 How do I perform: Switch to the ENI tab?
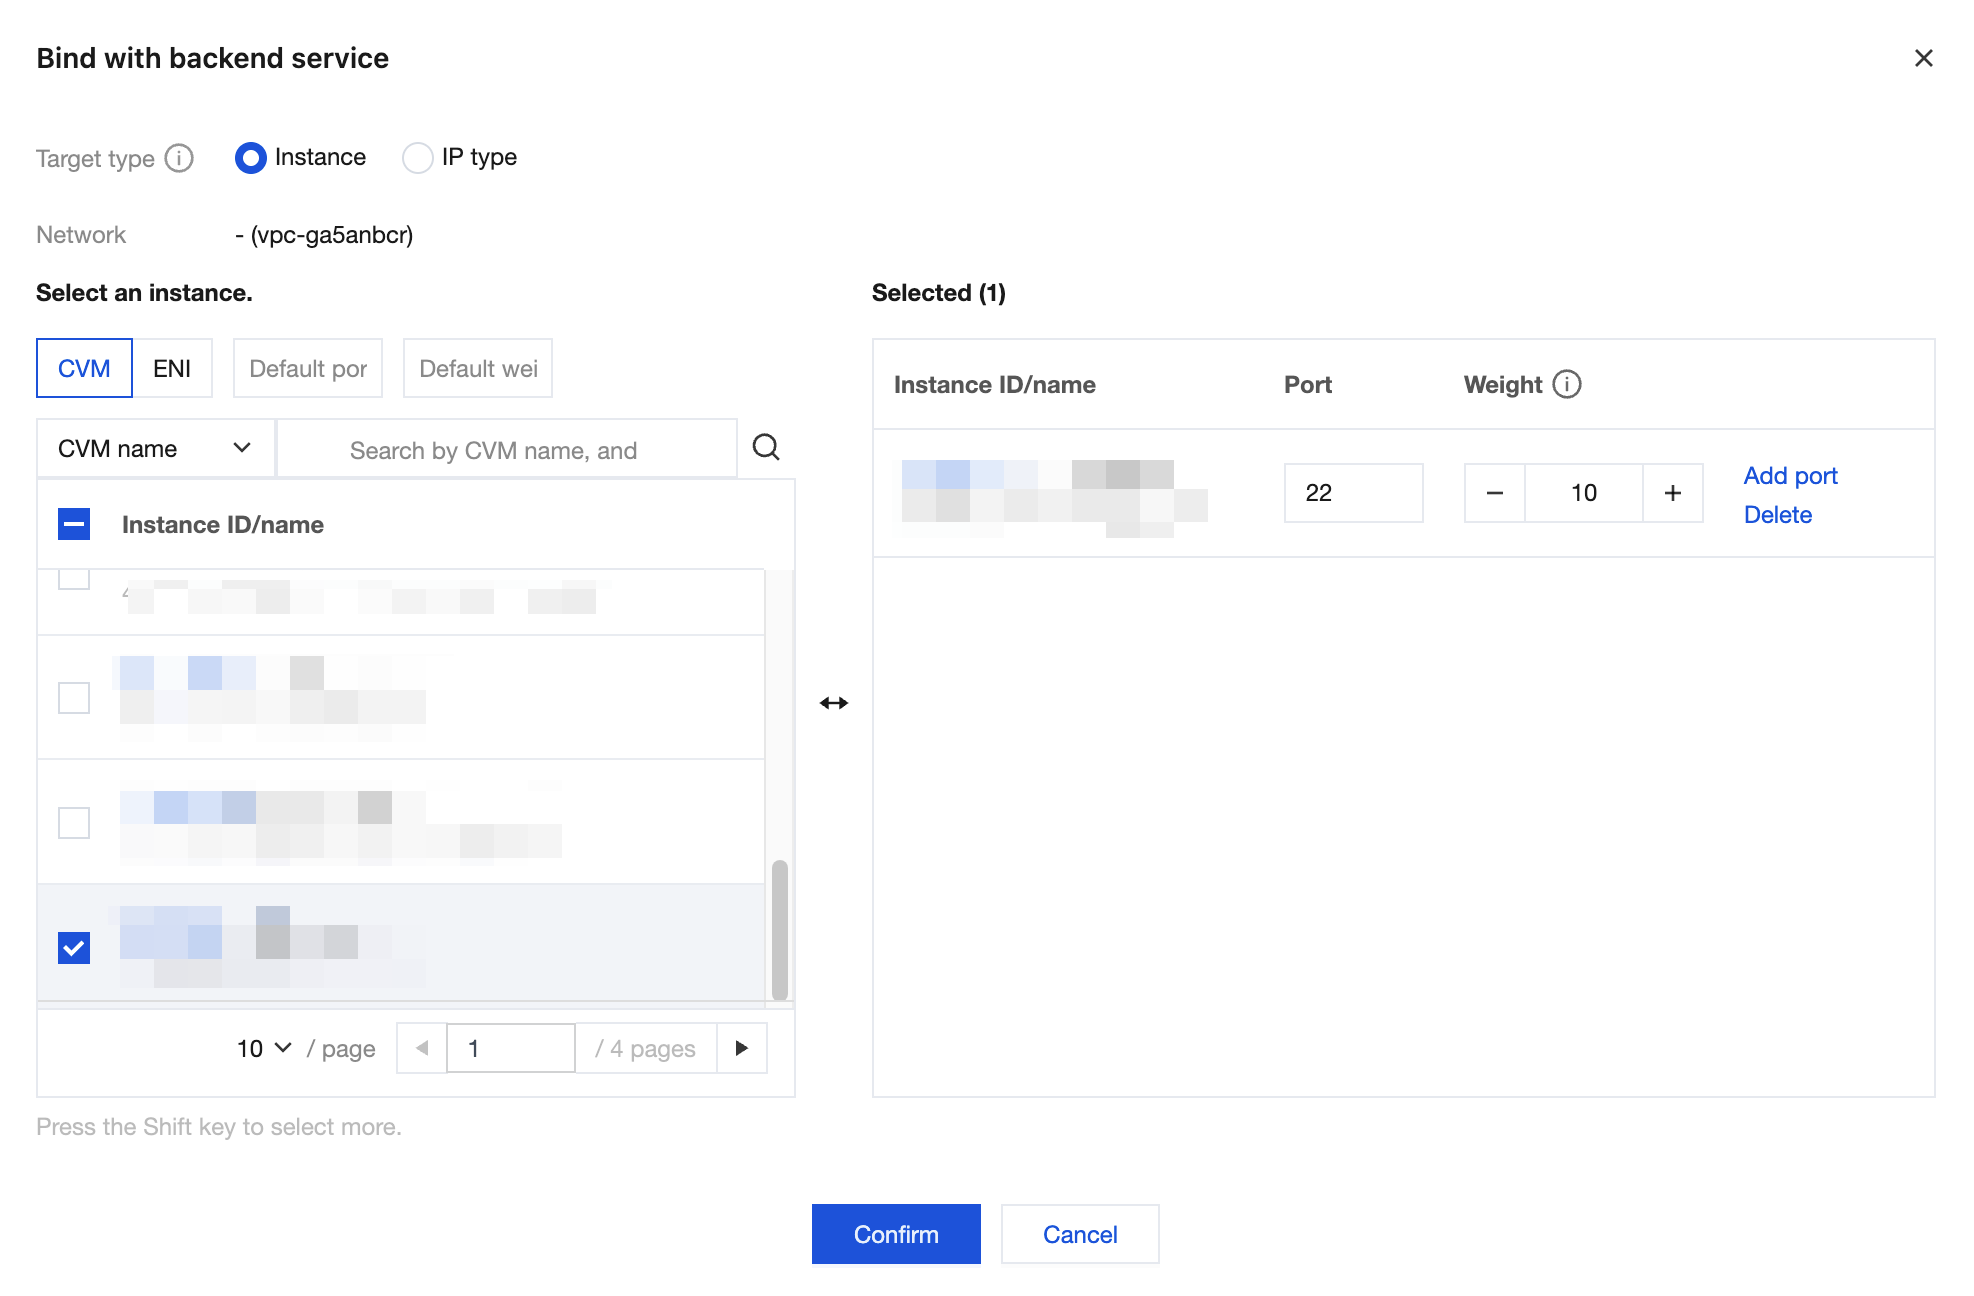coord(172,368)
